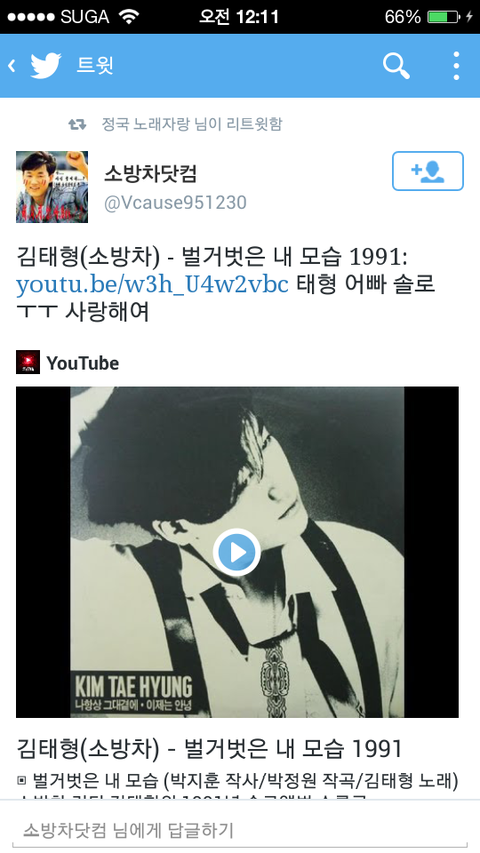Follow 소방차닷컴 with the add-user button
480x853 pixels.
pos(428,171)
